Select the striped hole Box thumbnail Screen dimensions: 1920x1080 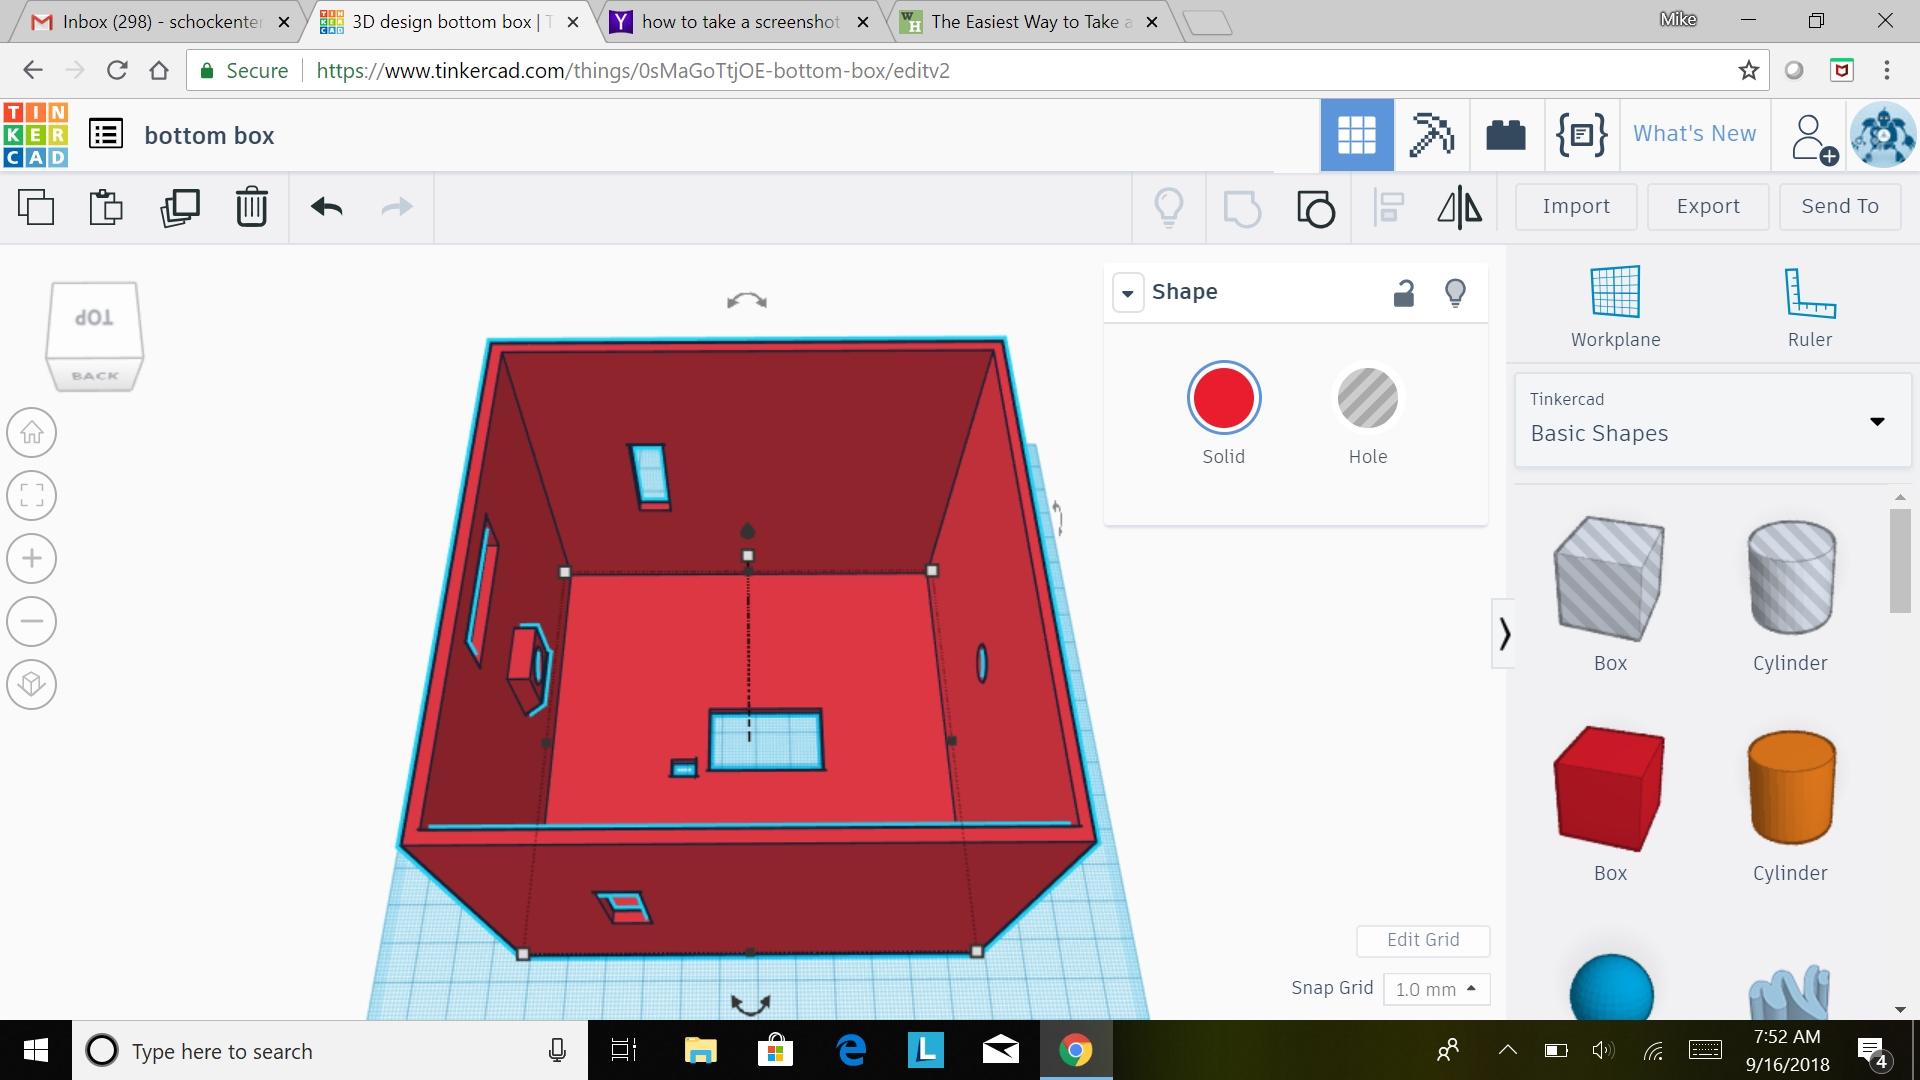[1609, 578]
